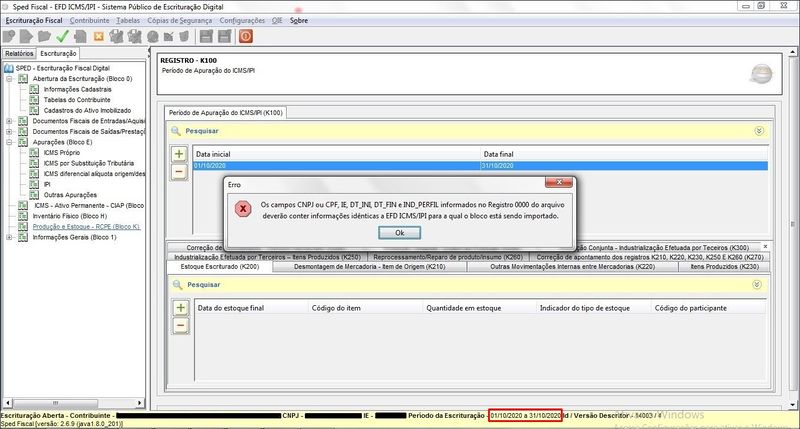
Task: Click the magnifier icon in K200 Pesquisar bar
Action: (x=177, y=285)
